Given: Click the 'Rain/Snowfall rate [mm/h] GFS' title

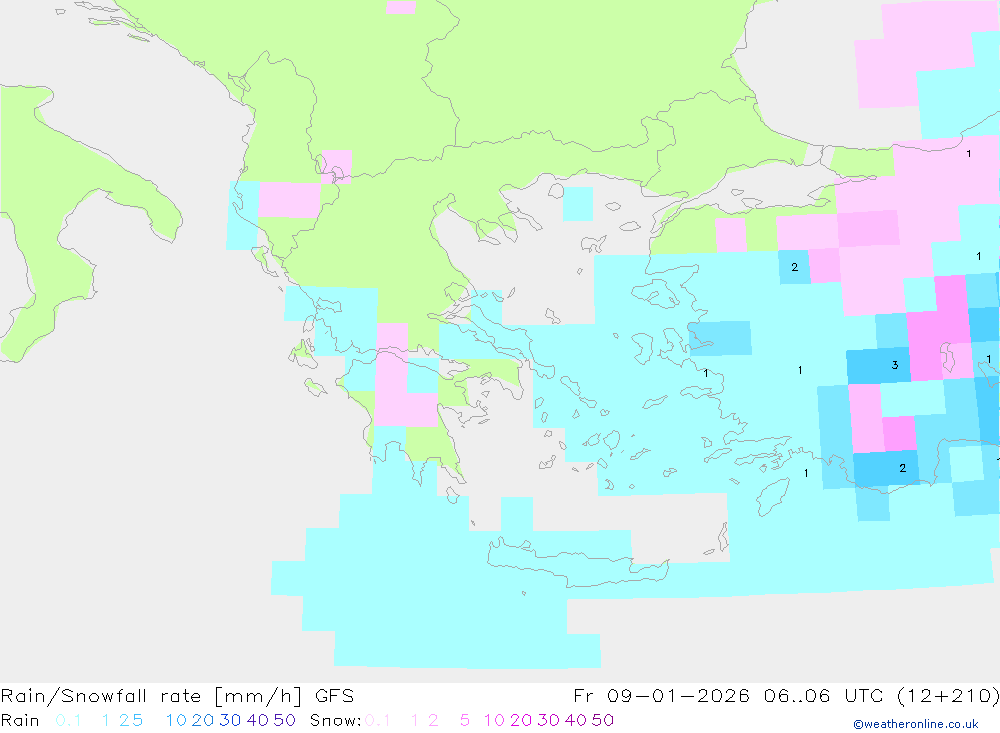Looking at the screenshot, I should [177, 696].
